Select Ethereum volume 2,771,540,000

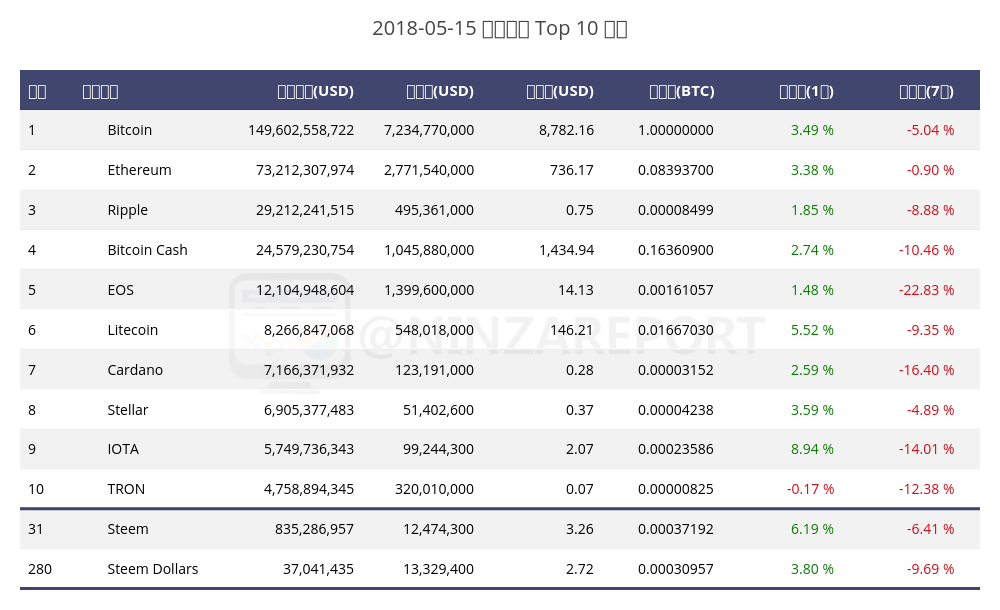(429, 170)
